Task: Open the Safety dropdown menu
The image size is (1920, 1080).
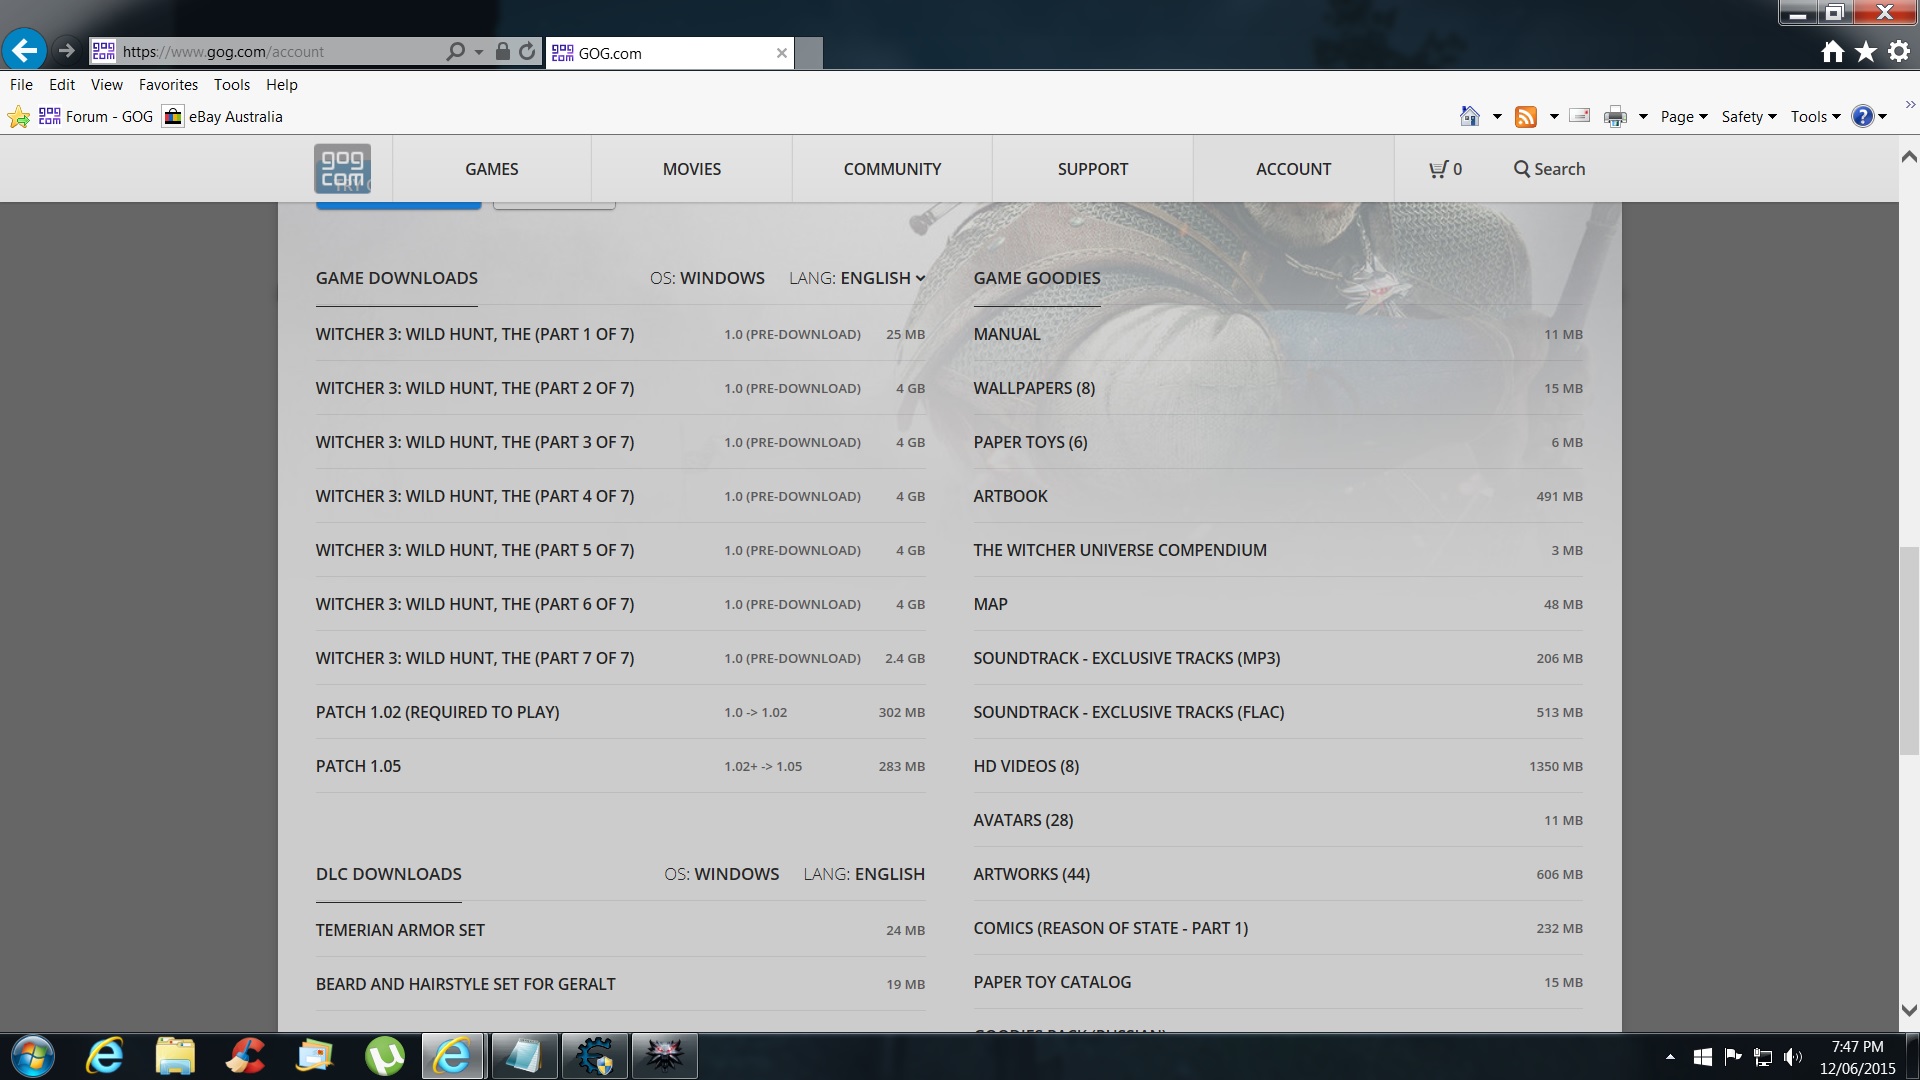Action: (x=1749, y=117)
